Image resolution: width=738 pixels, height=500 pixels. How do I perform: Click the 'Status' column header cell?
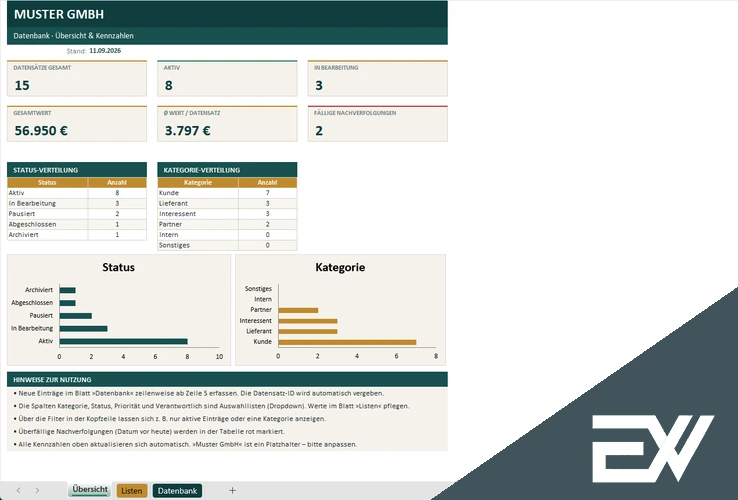pyautogui.click(x=47, y=182)
